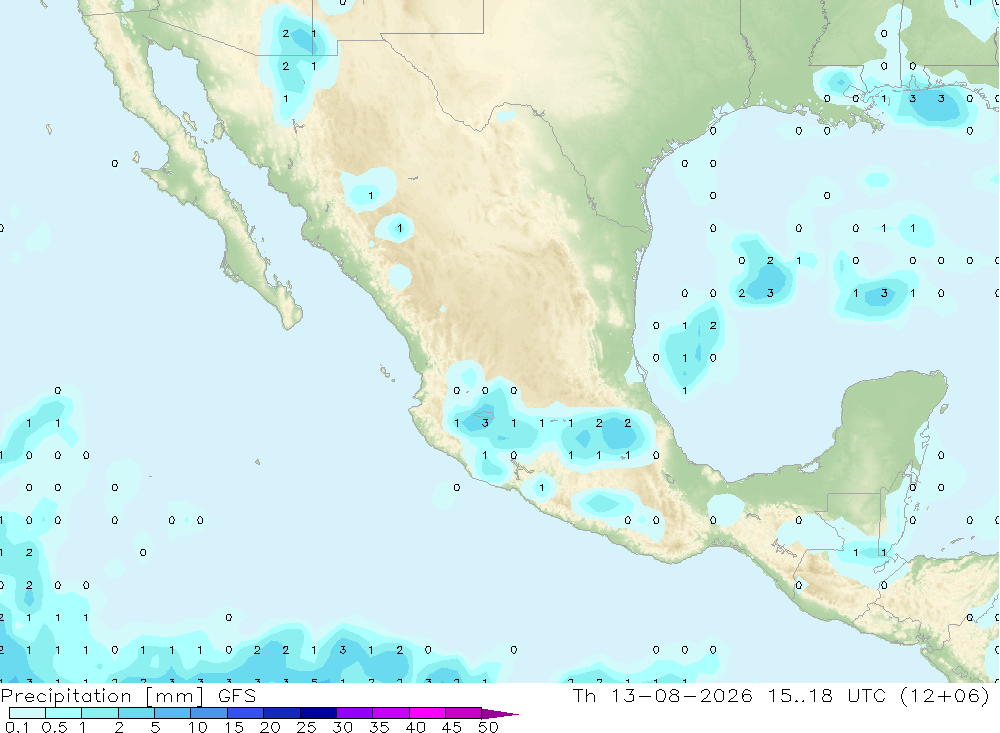1000x733 pixels.
Task: Click the '45' legend scale label
Action: coord(452,727)
